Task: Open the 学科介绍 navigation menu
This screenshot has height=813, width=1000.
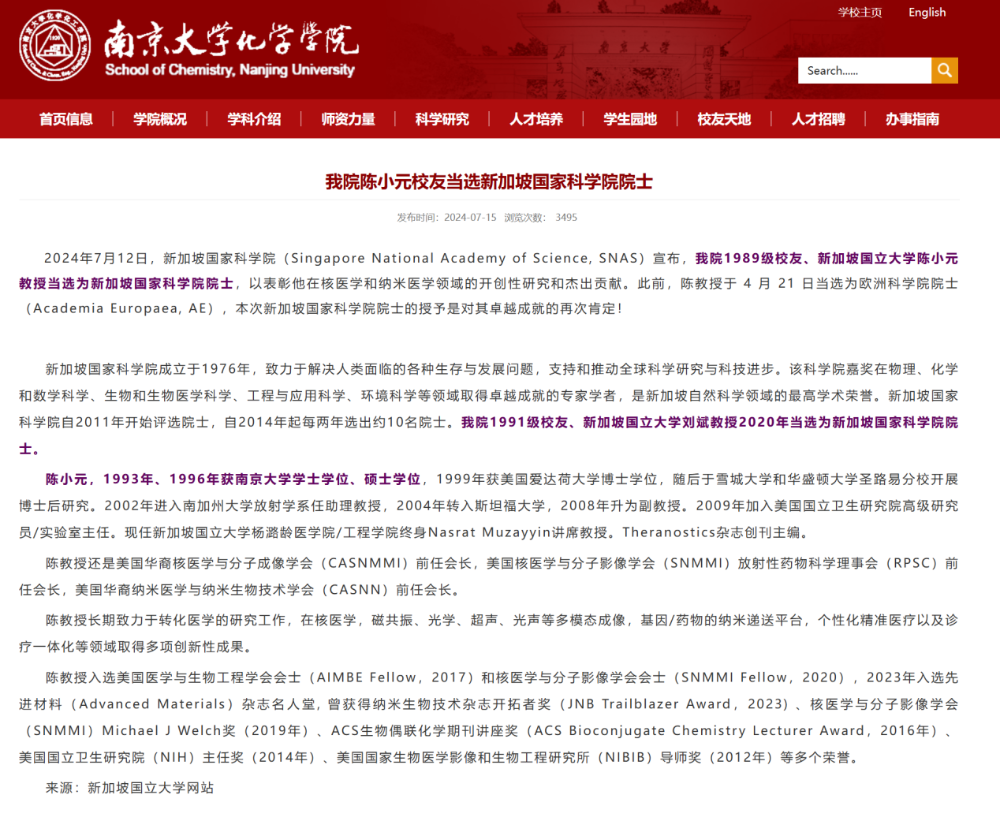Action: click(254, 119)
